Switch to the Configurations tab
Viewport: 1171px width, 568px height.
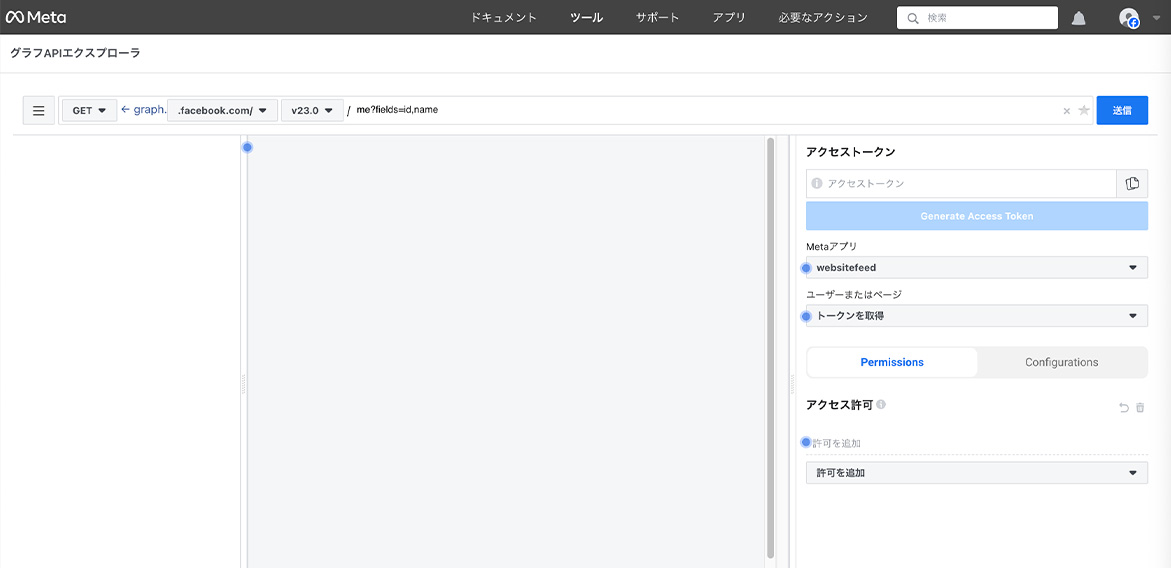coord(1061,362)
